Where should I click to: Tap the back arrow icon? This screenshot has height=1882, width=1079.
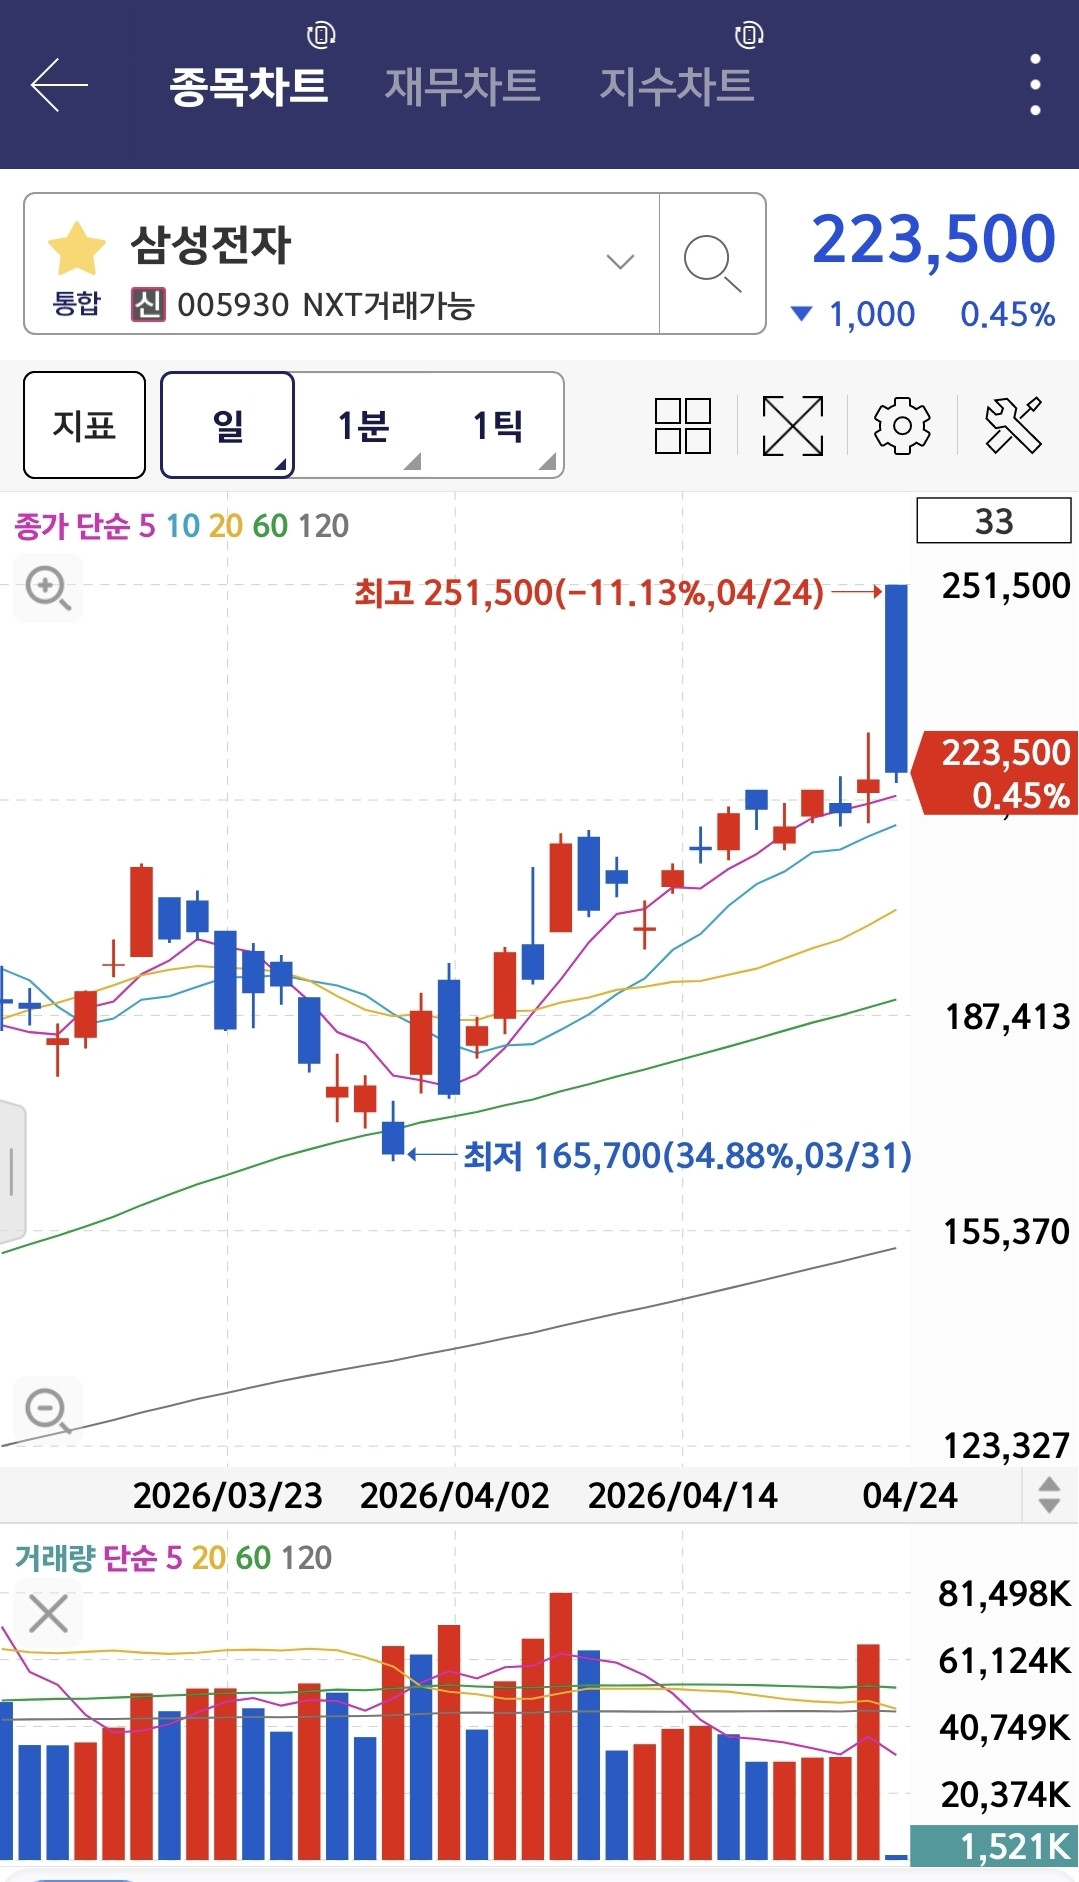pyautogui.click(x=59, y=85)
